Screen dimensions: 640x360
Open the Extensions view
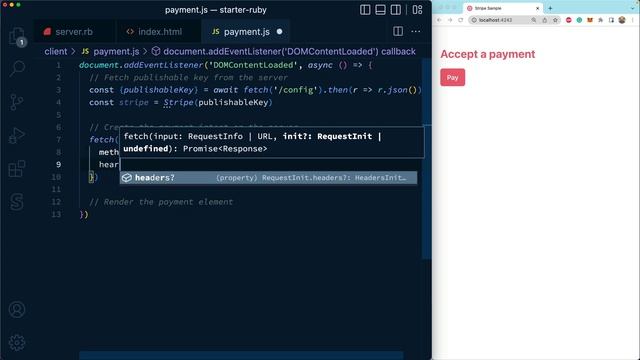click(17, 169)
